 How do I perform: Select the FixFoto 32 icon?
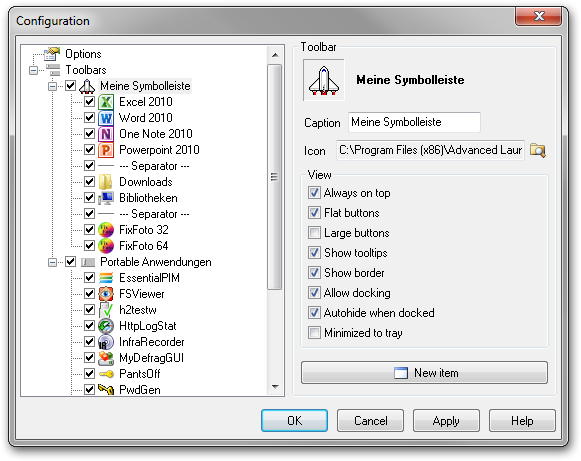(x=106, y=230)
